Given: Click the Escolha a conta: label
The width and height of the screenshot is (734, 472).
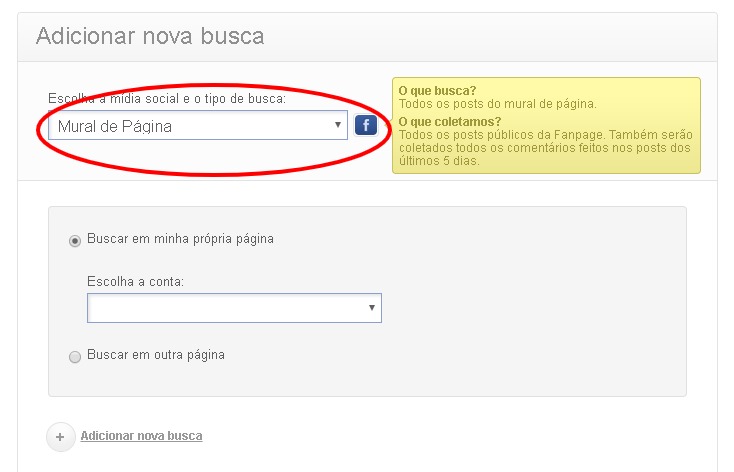Looking at the screenshot, I should (135, 281).
